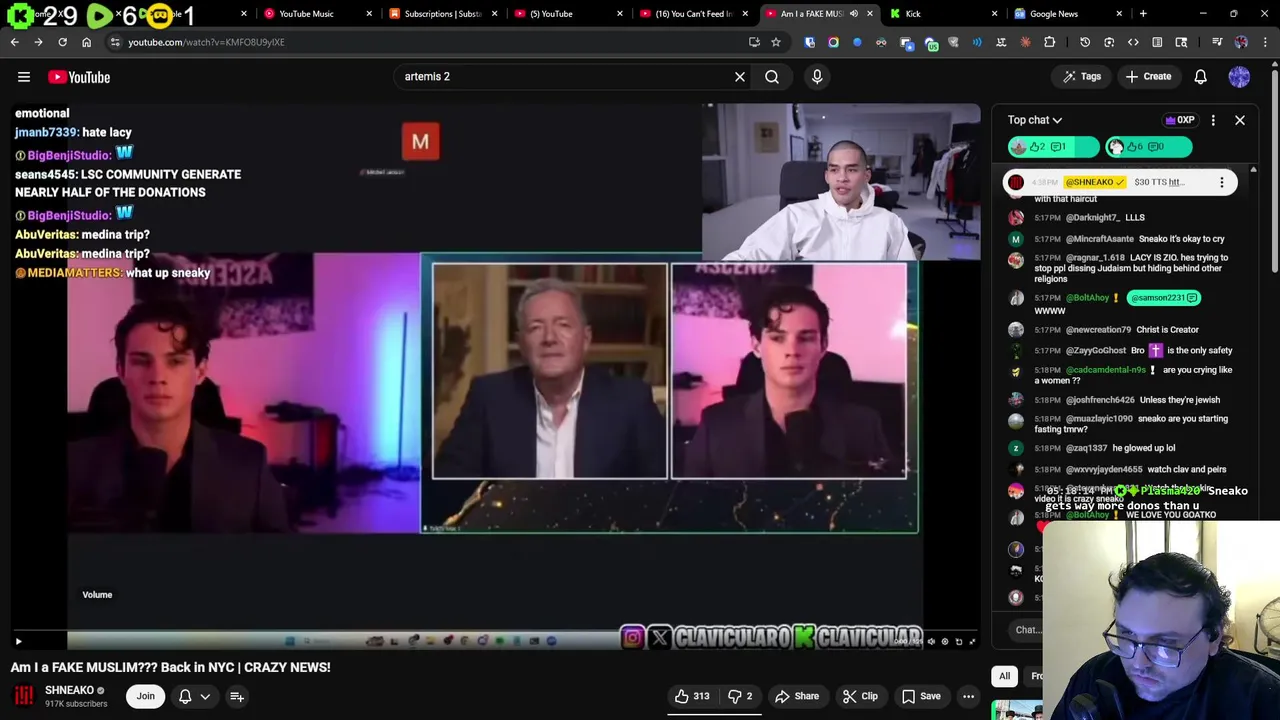Open the pinned SHNEAKO message options
This screenshot has width=1280, height=720.
tap(1221, 182)
